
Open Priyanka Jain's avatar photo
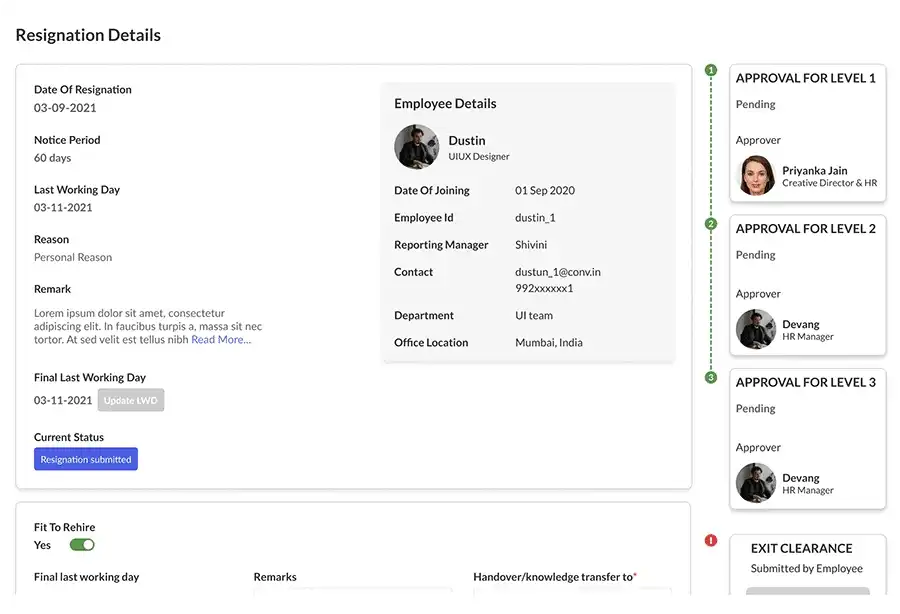coord(755,176)
